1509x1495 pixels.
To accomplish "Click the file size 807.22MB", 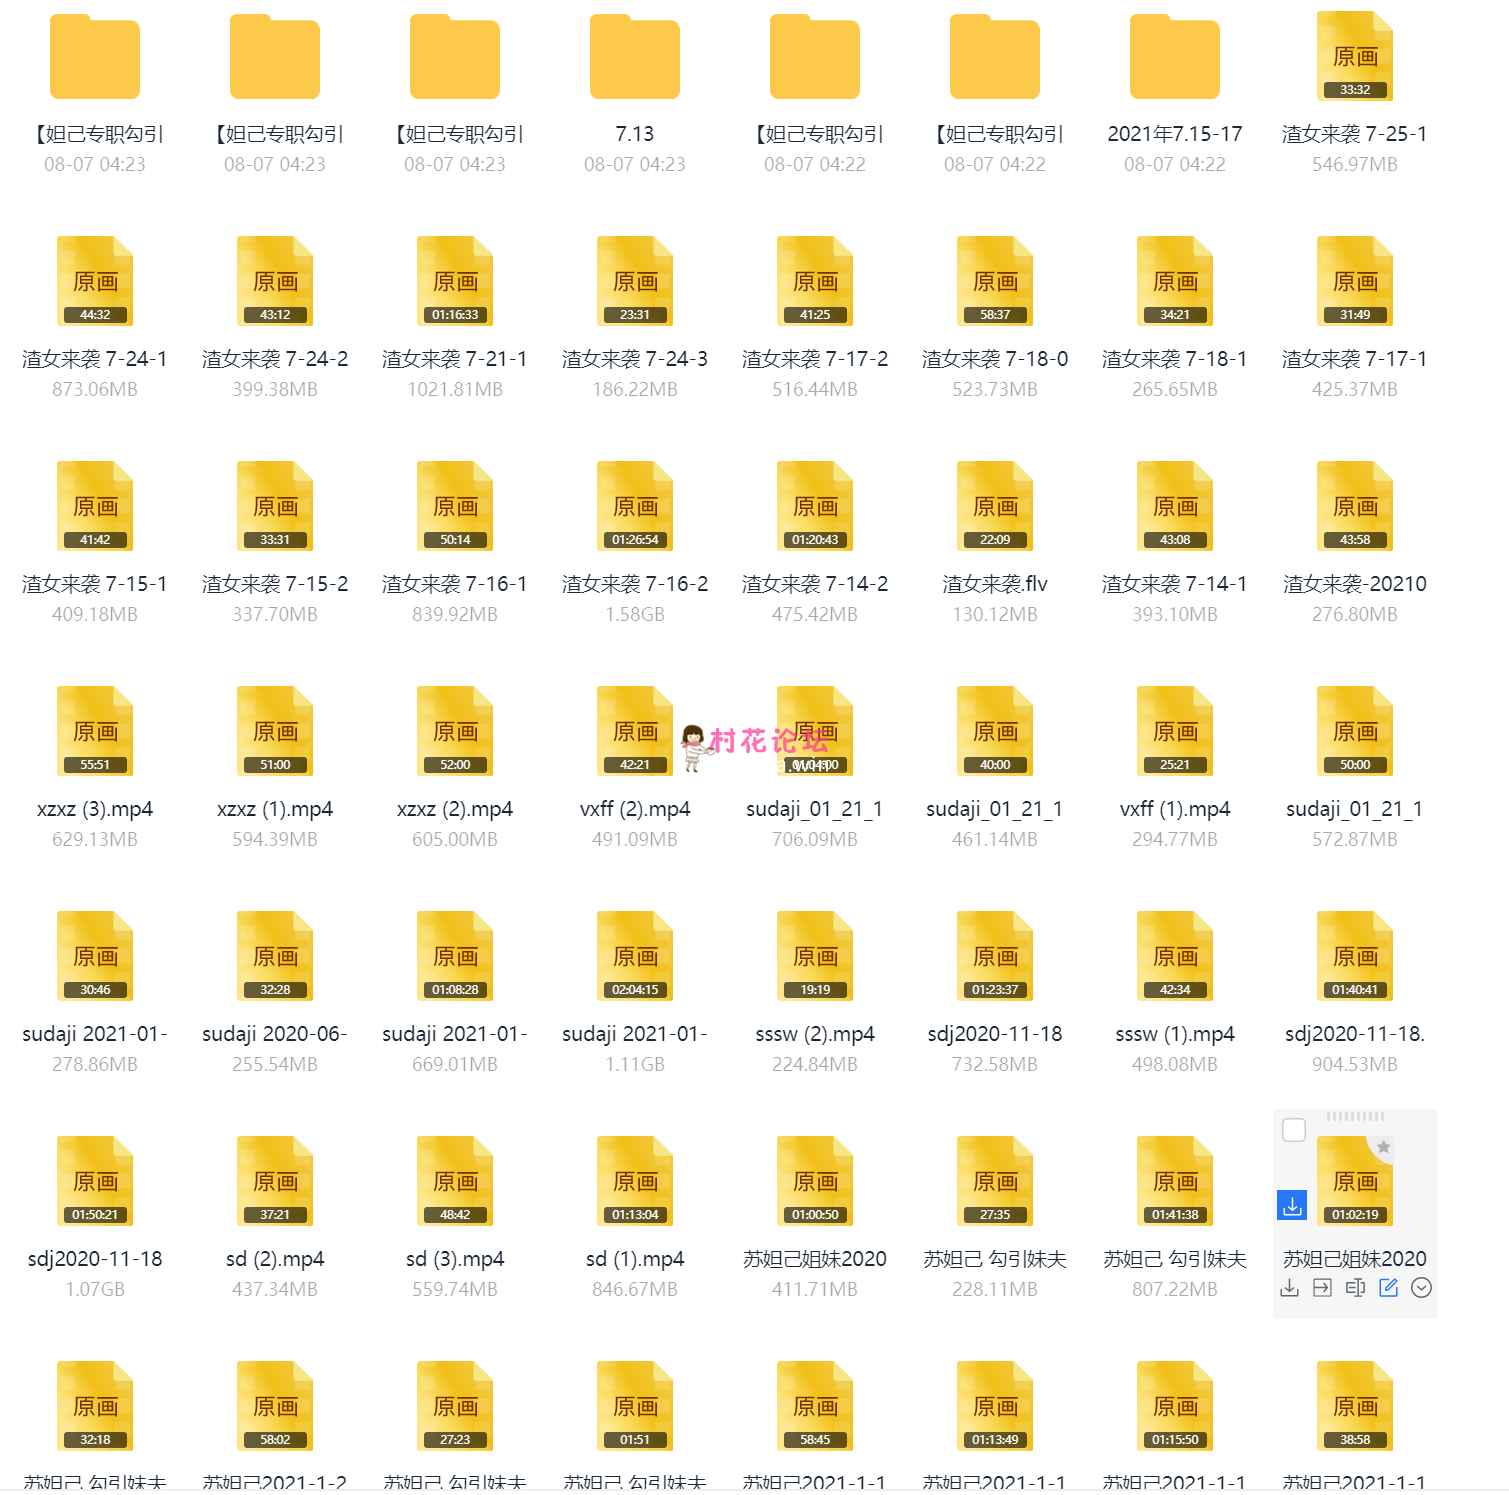I will (x=1175, y=1289).
